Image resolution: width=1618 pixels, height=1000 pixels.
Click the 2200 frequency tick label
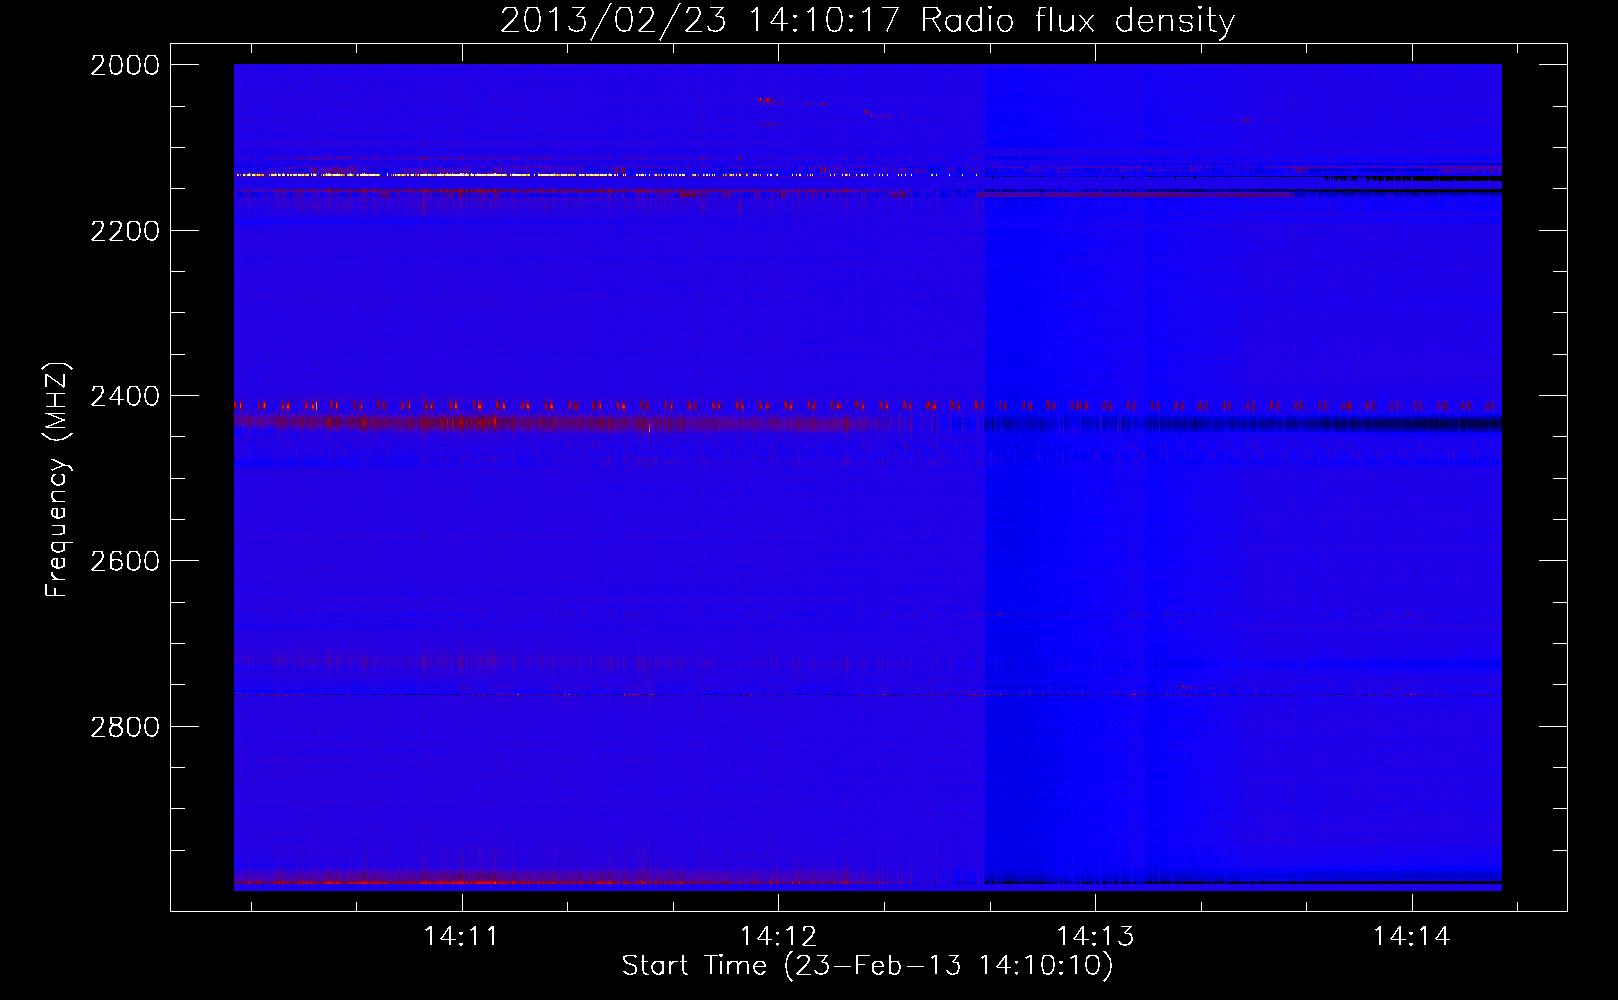tap(125, 231)
